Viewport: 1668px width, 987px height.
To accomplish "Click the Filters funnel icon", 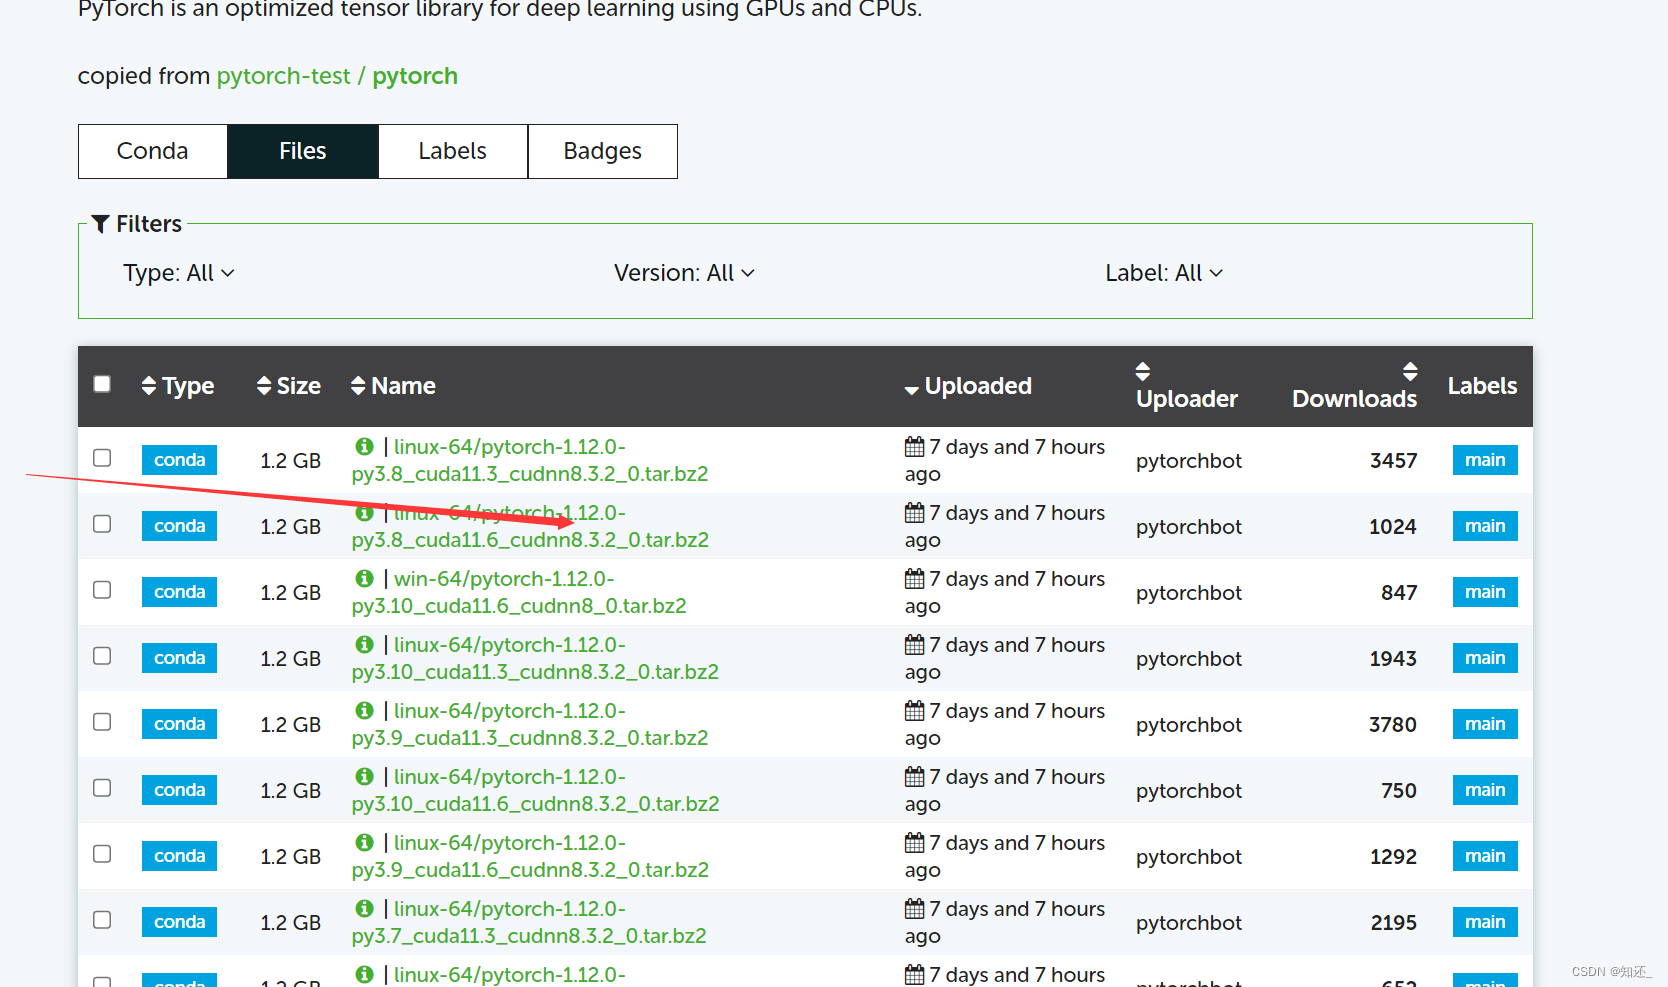I will [100, 224].
